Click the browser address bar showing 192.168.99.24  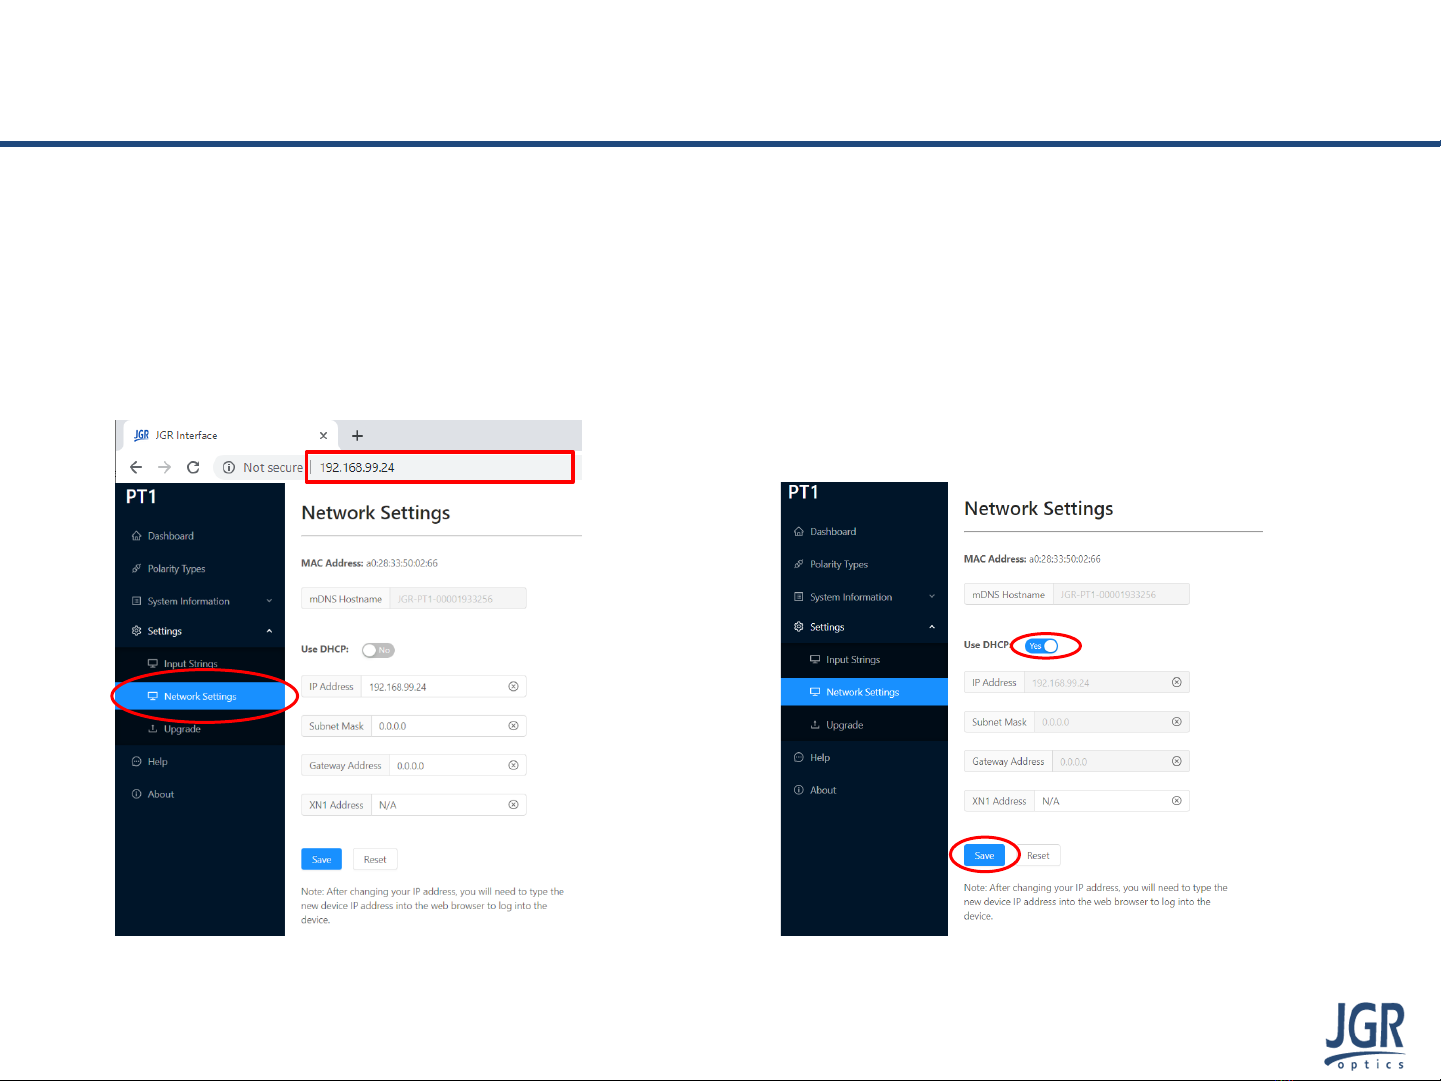coord(441,467)
